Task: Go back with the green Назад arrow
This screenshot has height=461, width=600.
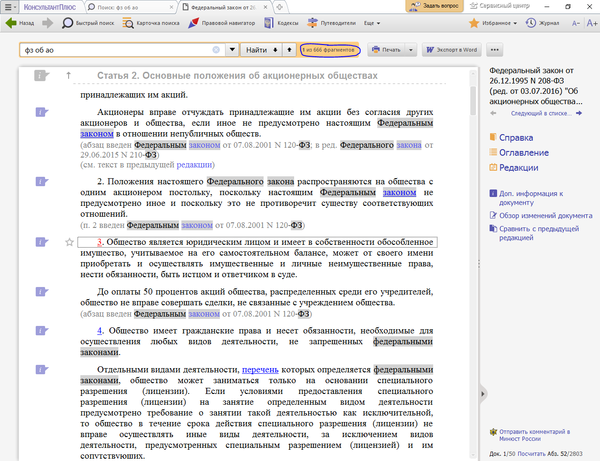Action: tap(20, 23)
